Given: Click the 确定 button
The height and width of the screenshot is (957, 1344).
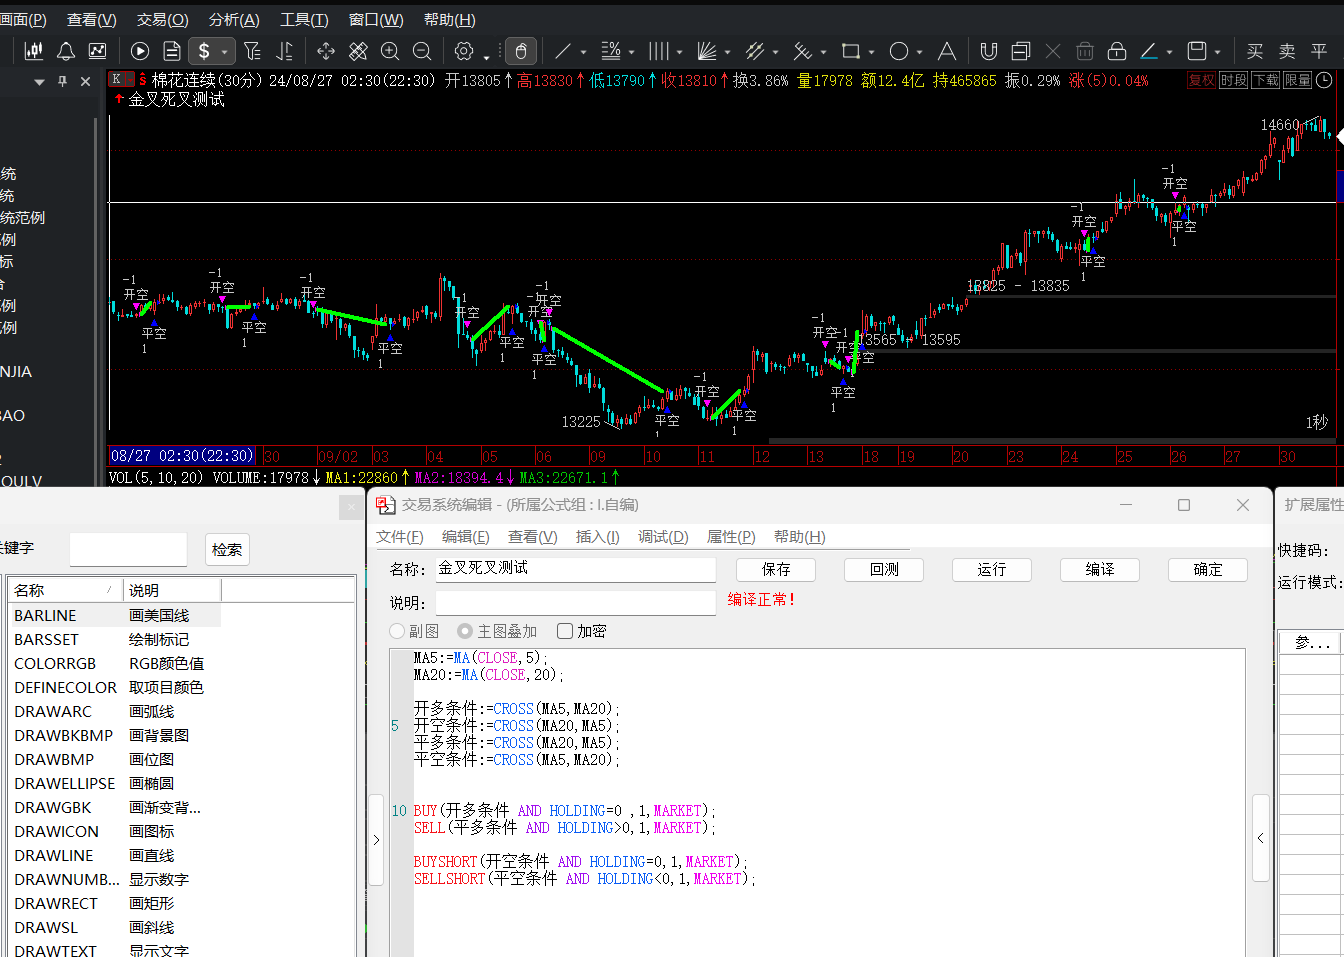Looking at the screenshot, I should pos(1208,569).
